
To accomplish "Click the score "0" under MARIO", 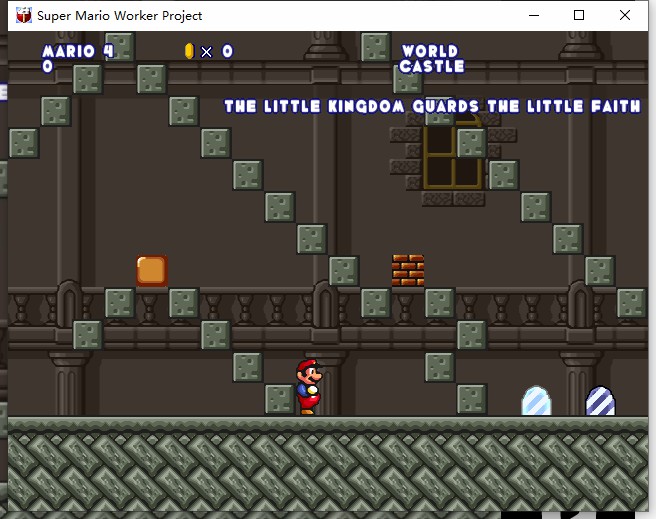I will click(x=47, y=66).
